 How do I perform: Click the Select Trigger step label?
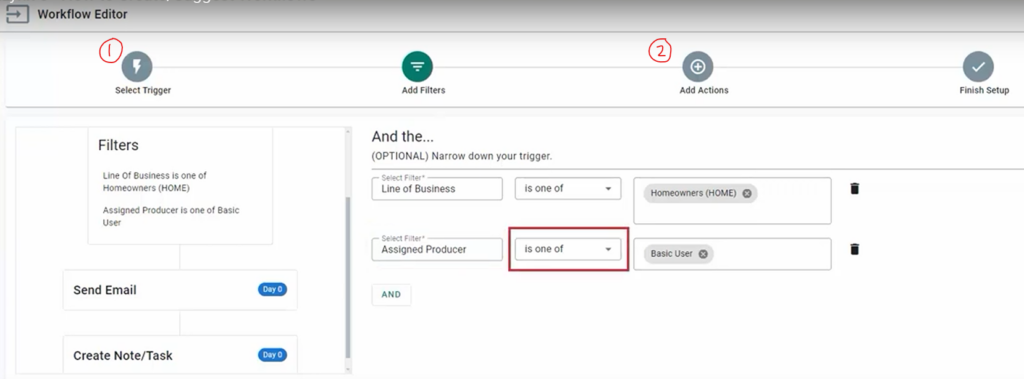pos(143,90)
